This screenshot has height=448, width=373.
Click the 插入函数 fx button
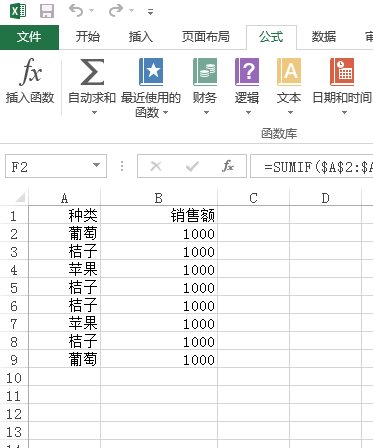[30, 81]
